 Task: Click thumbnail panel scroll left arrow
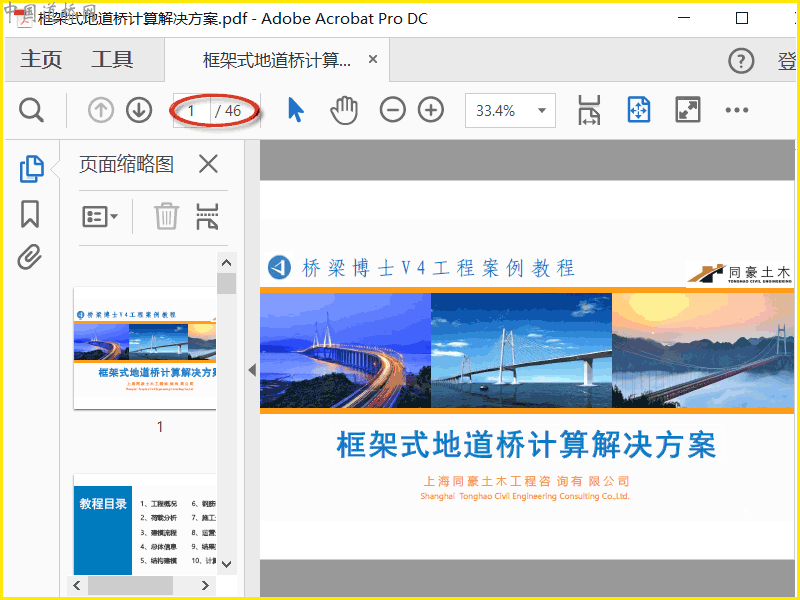pos(77,585)
